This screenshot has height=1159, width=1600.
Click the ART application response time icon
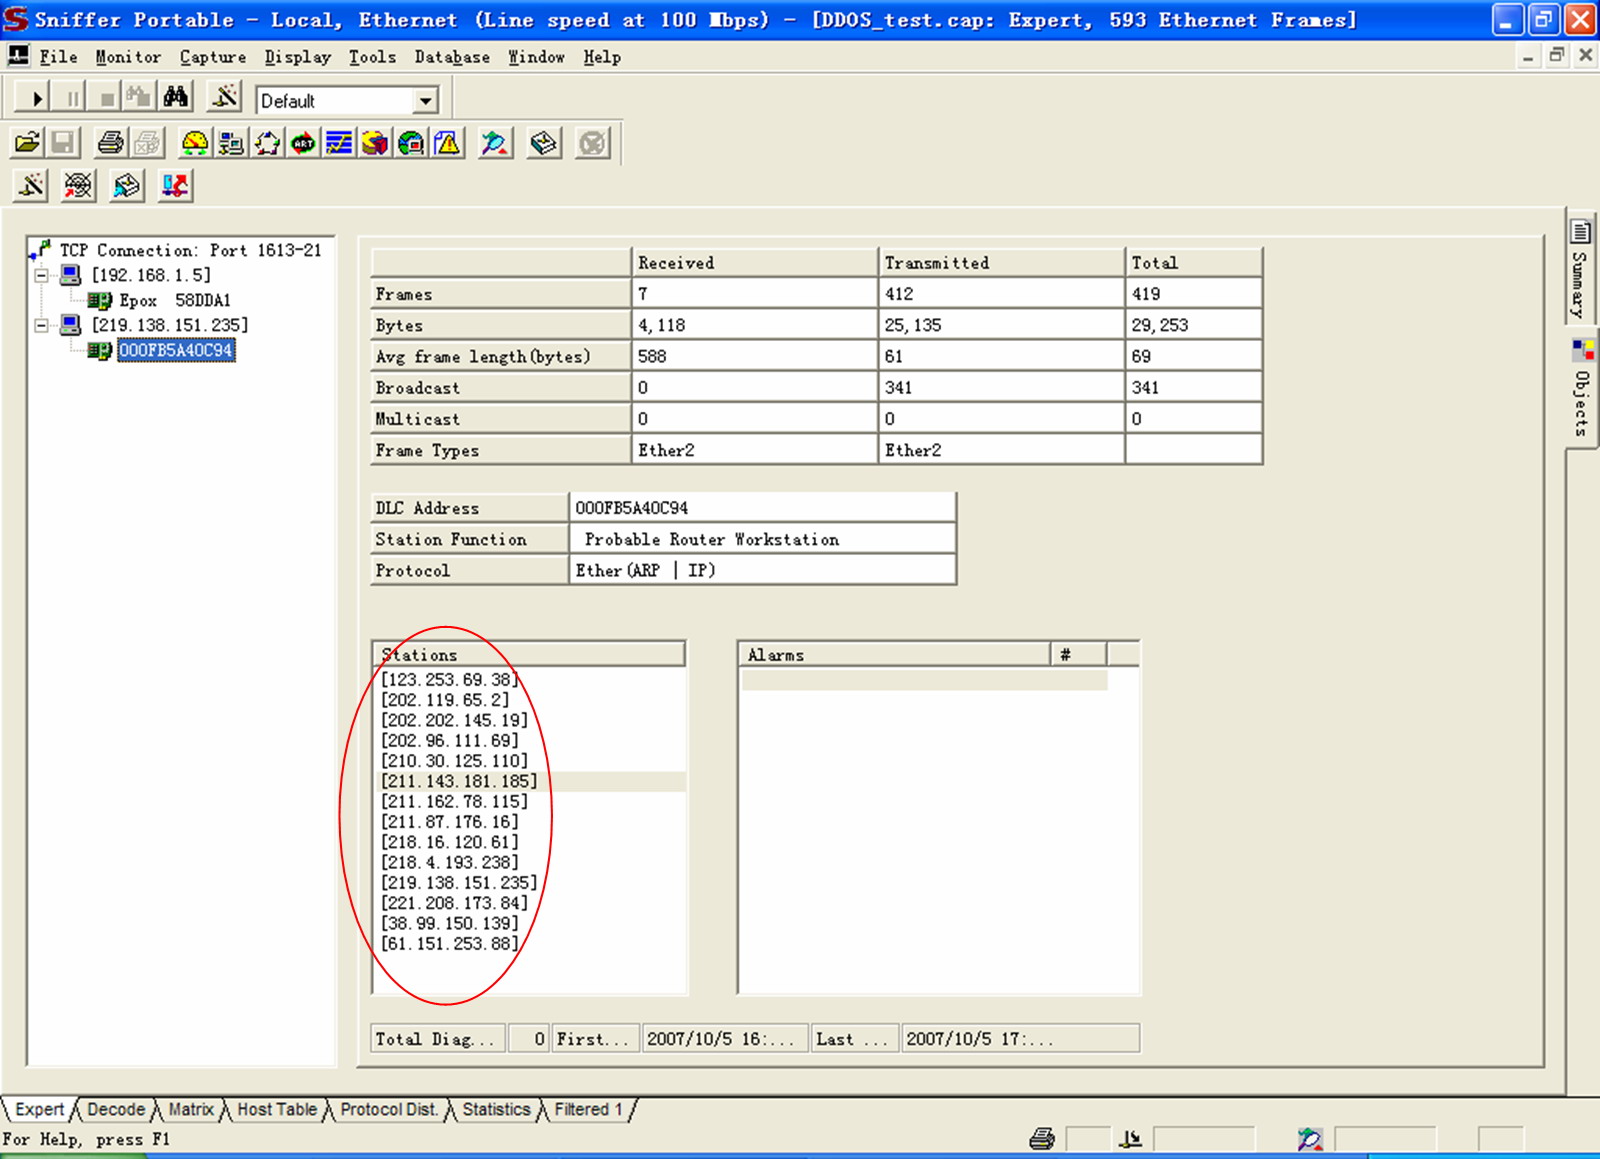[x=303, y=144]
